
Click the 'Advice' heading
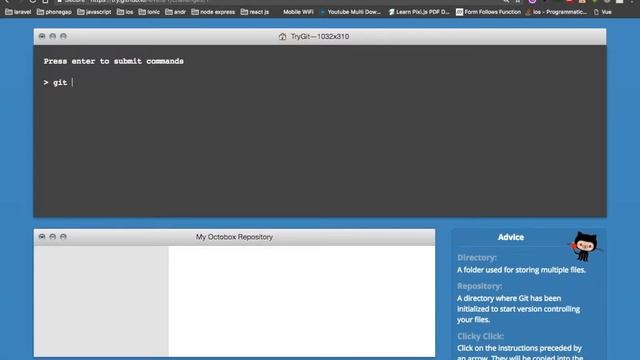tap(511, 237)
